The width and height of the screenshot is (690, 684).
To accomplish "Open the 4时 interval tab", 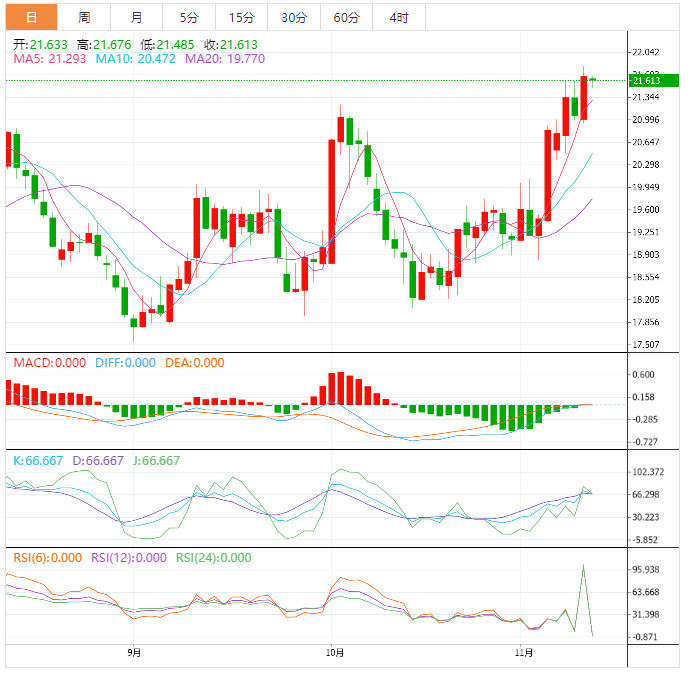I will point(399,17).
